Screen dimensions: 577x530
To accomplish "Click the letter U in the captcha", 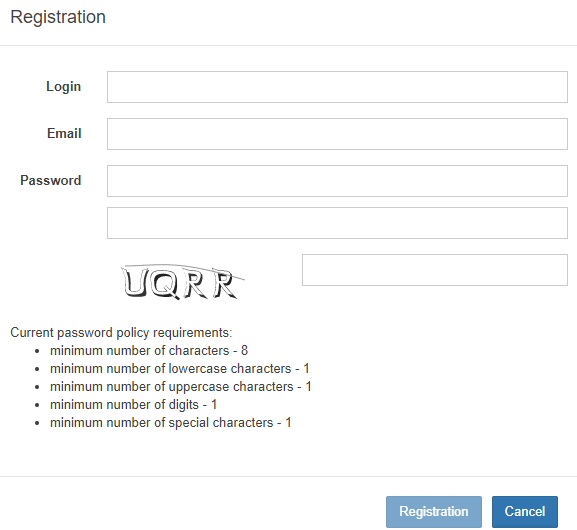I will [135, 282].
